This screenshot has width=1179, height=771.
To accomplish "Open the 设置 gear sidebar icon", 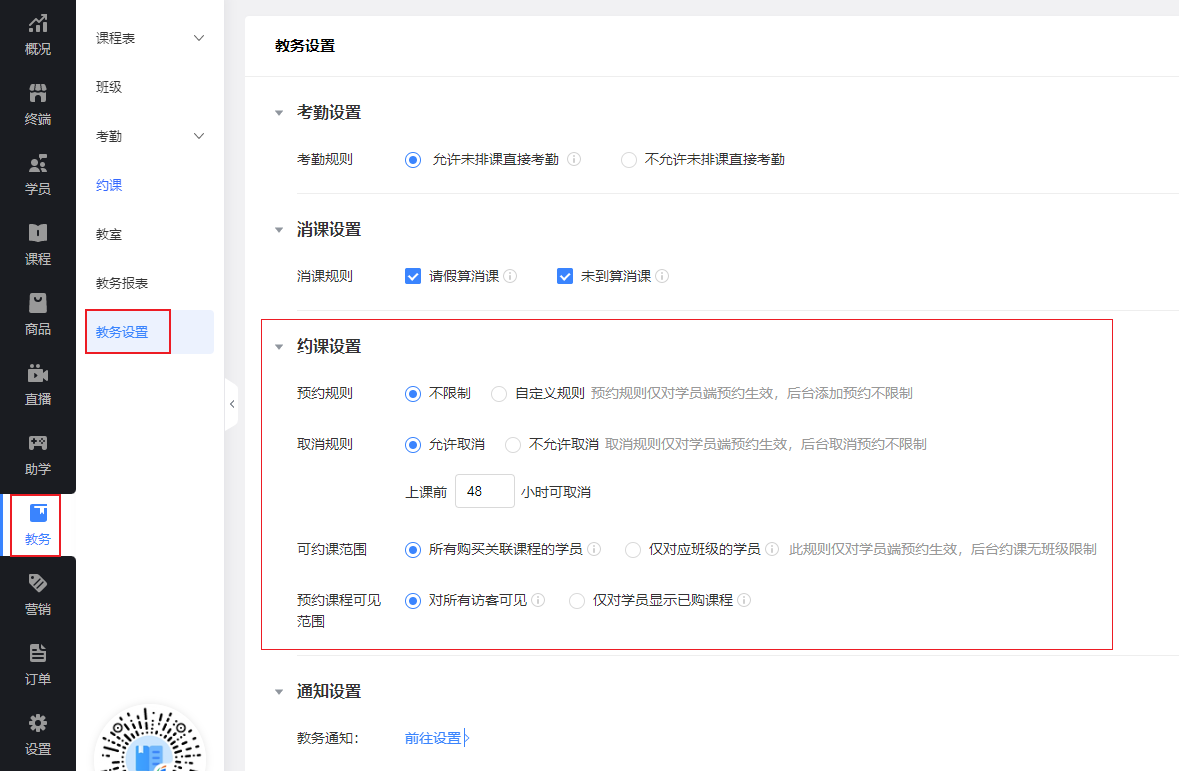I will pyautogui.click(x=38, y=734).
